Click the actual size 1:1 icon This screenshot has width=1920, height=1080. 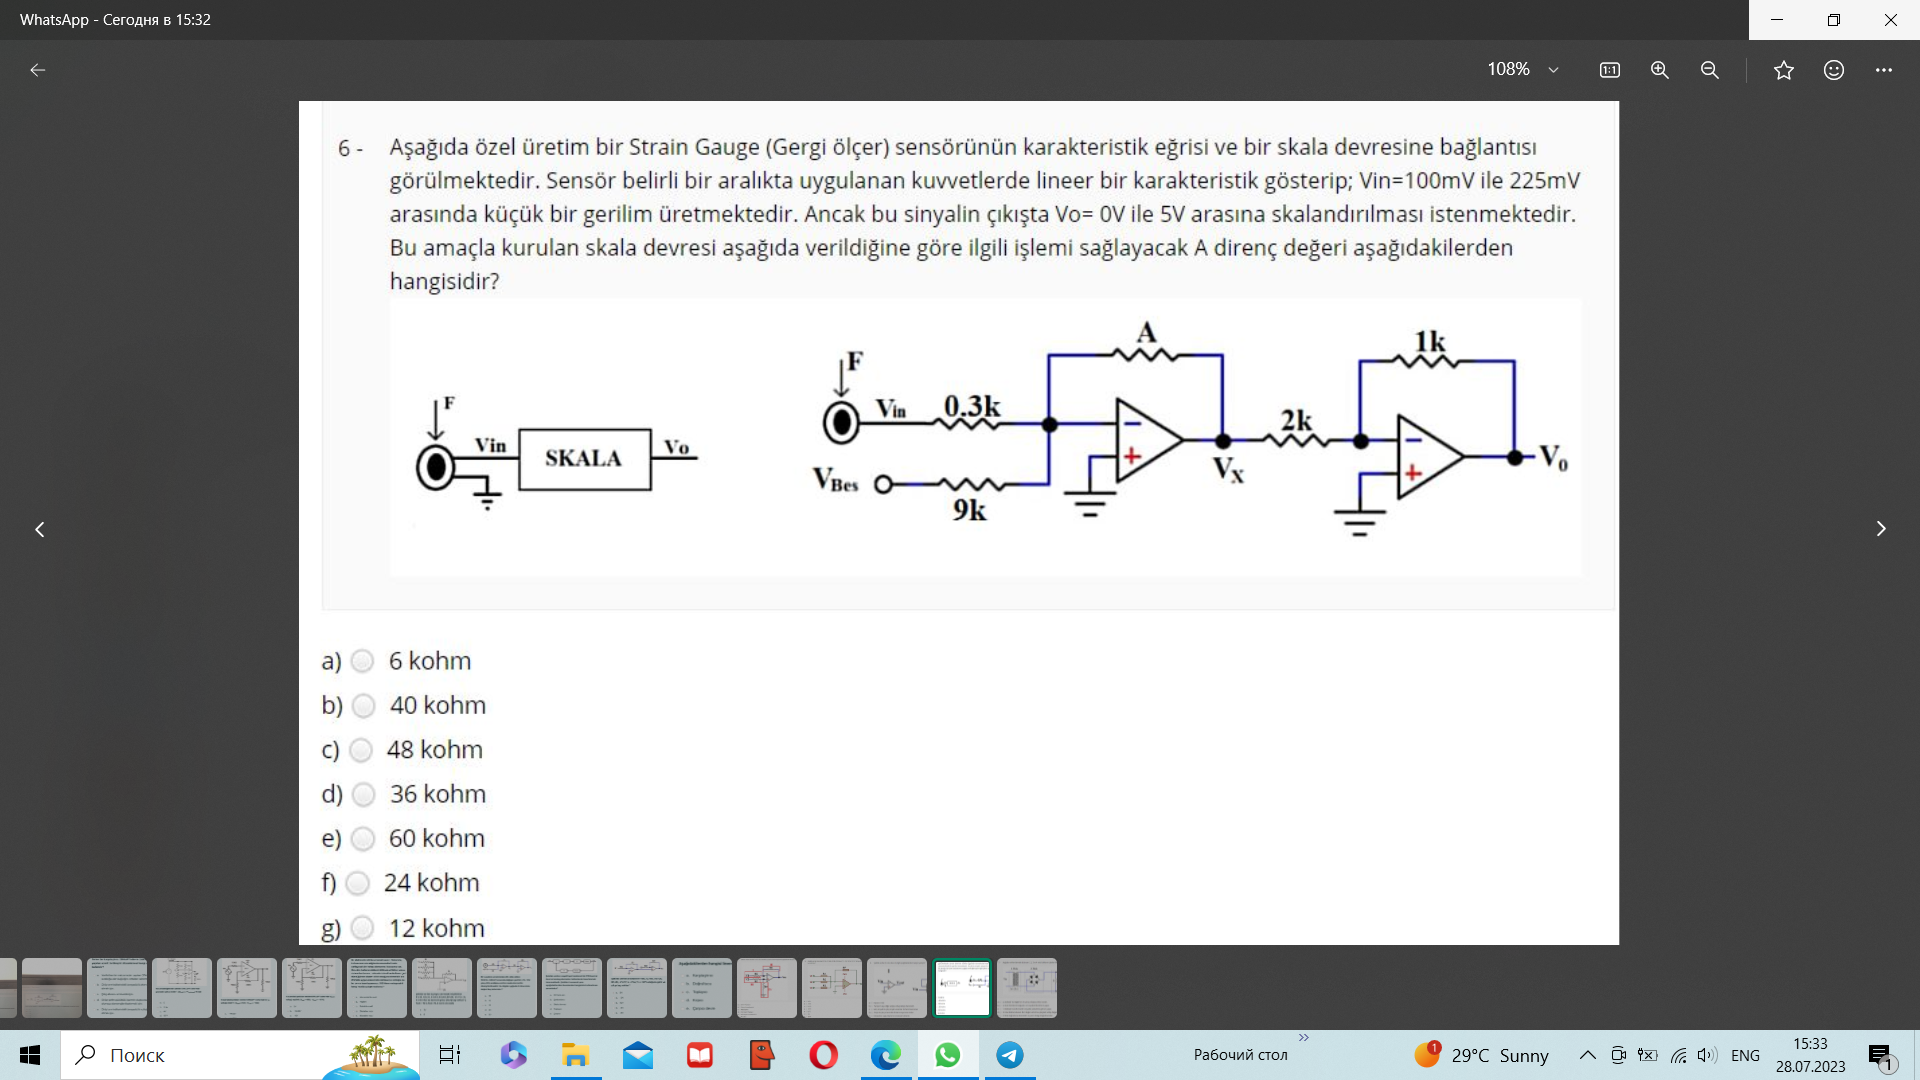click(x=1609, y=70)
